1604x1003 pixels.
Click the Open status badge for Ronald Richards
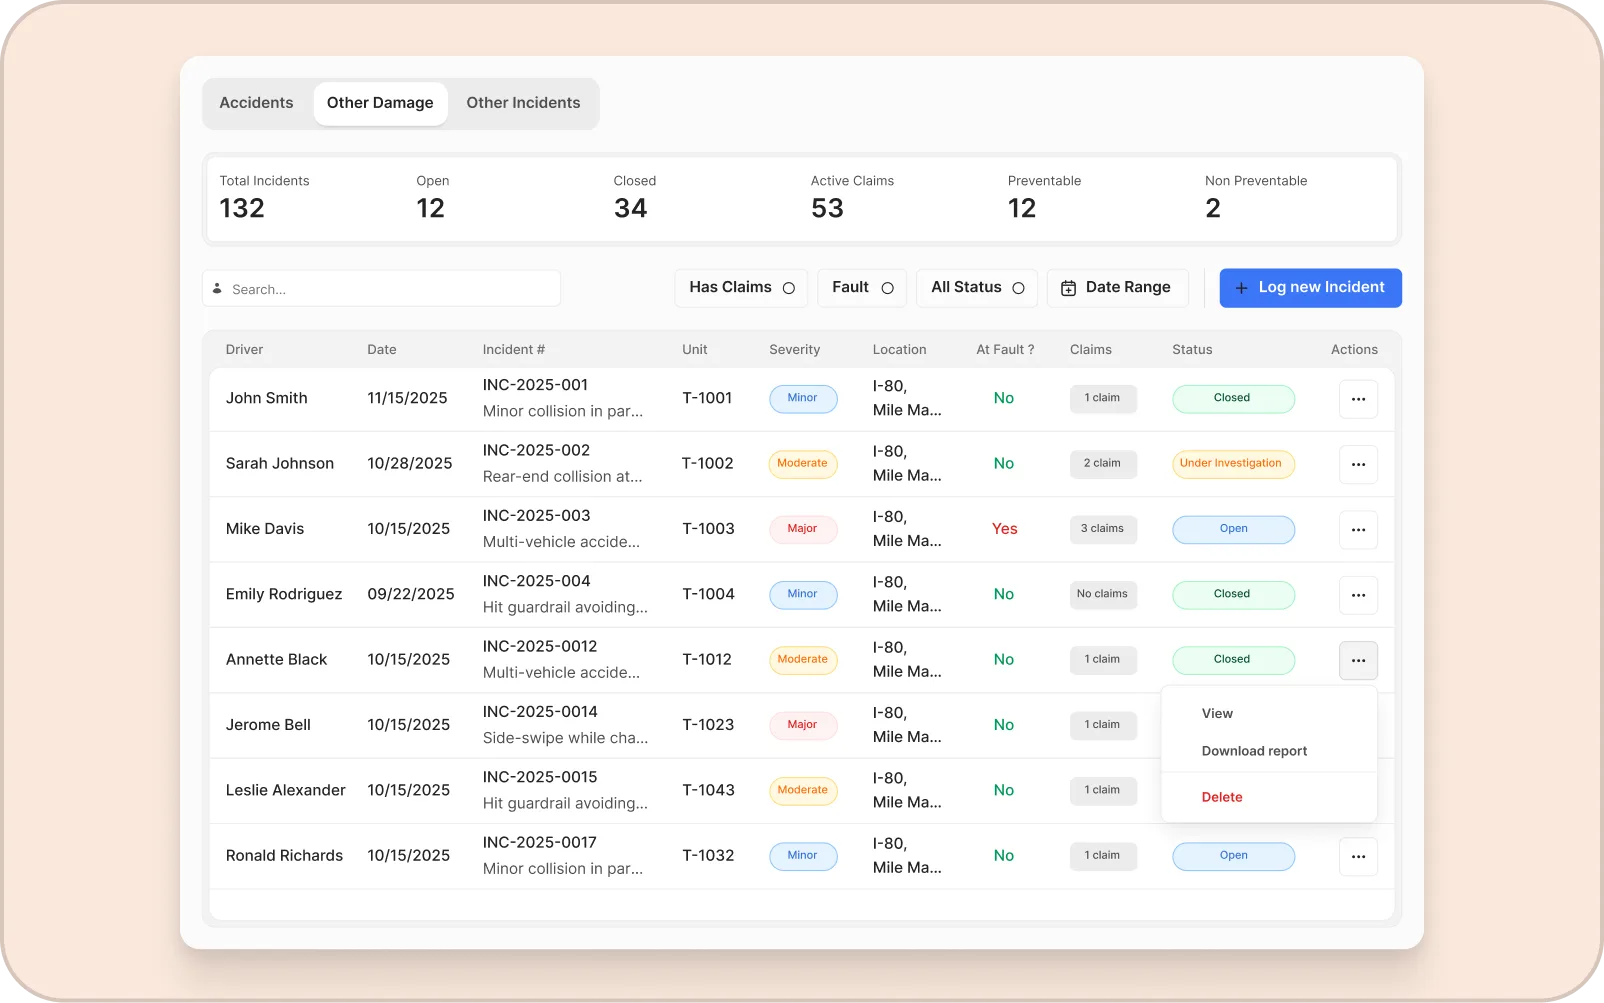1233,856
